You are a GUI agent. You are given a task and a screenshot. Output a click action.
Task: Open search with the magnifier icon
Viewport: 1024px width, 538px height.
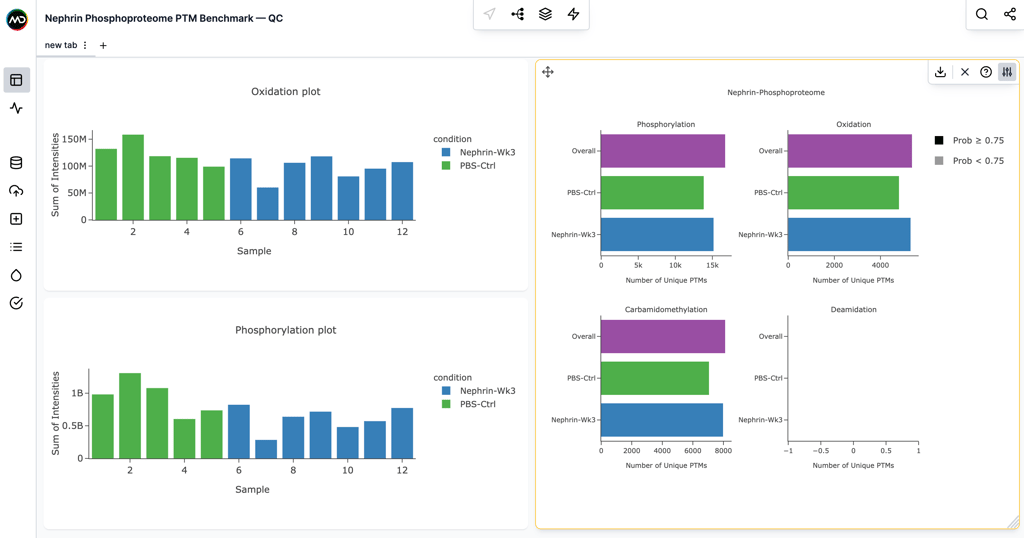[982, 14]
